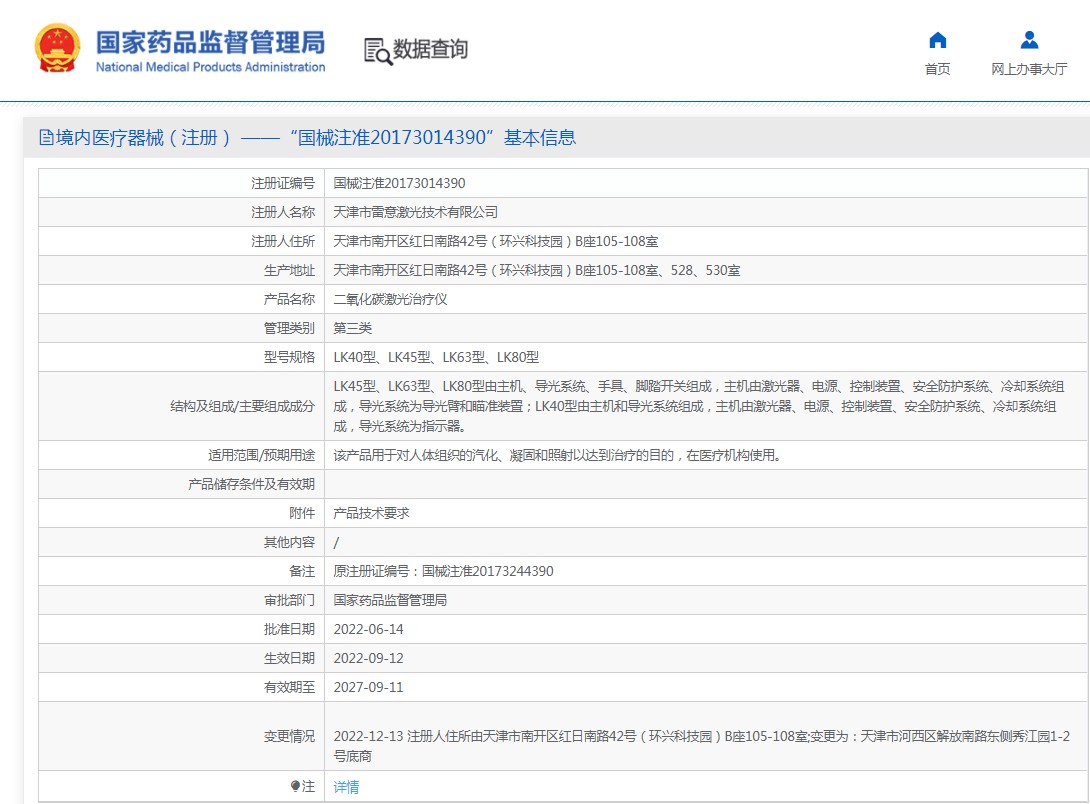Click the 其他内容 slash value
Image resolution: width=1090 pixels, height=804 pixels.
click(x=336, y=542)
